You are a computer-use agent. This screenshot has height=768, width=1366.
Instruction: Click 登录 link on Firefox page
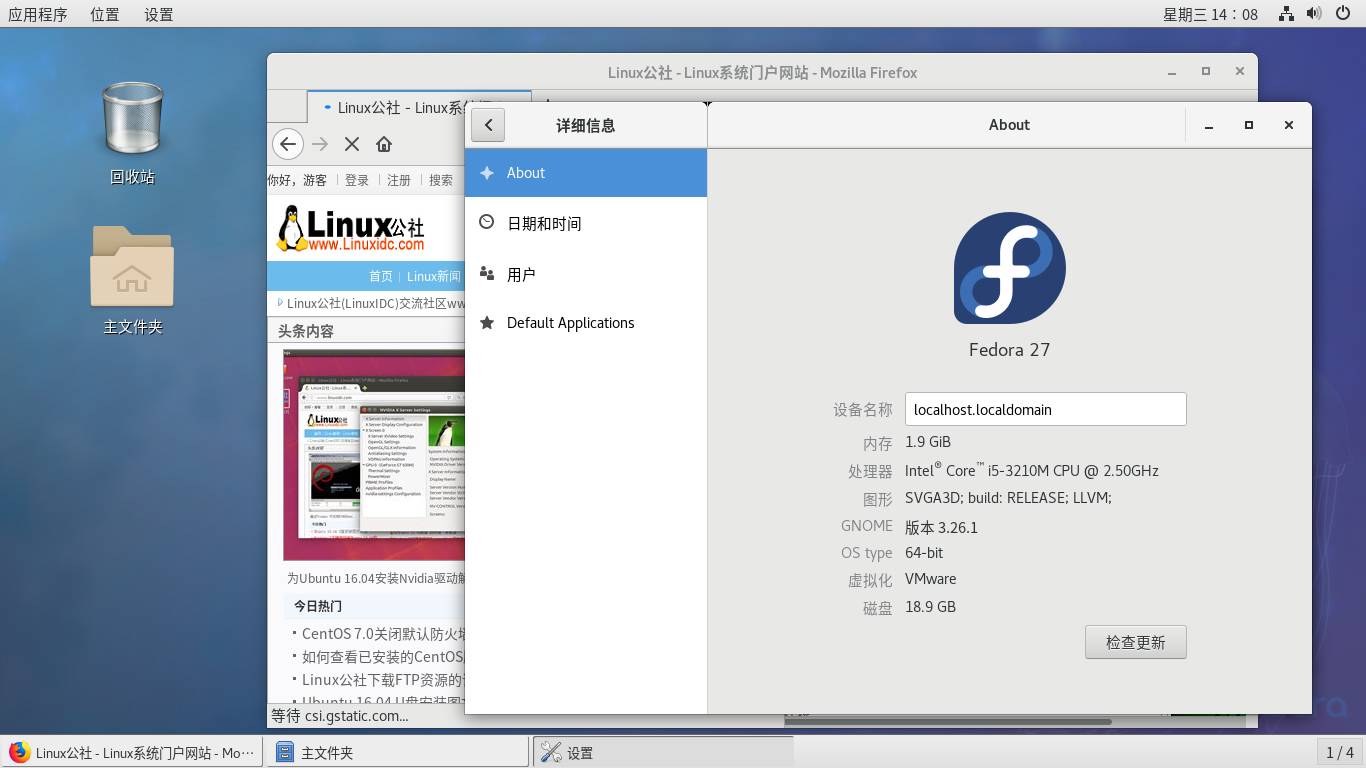(x=357, y=180)
